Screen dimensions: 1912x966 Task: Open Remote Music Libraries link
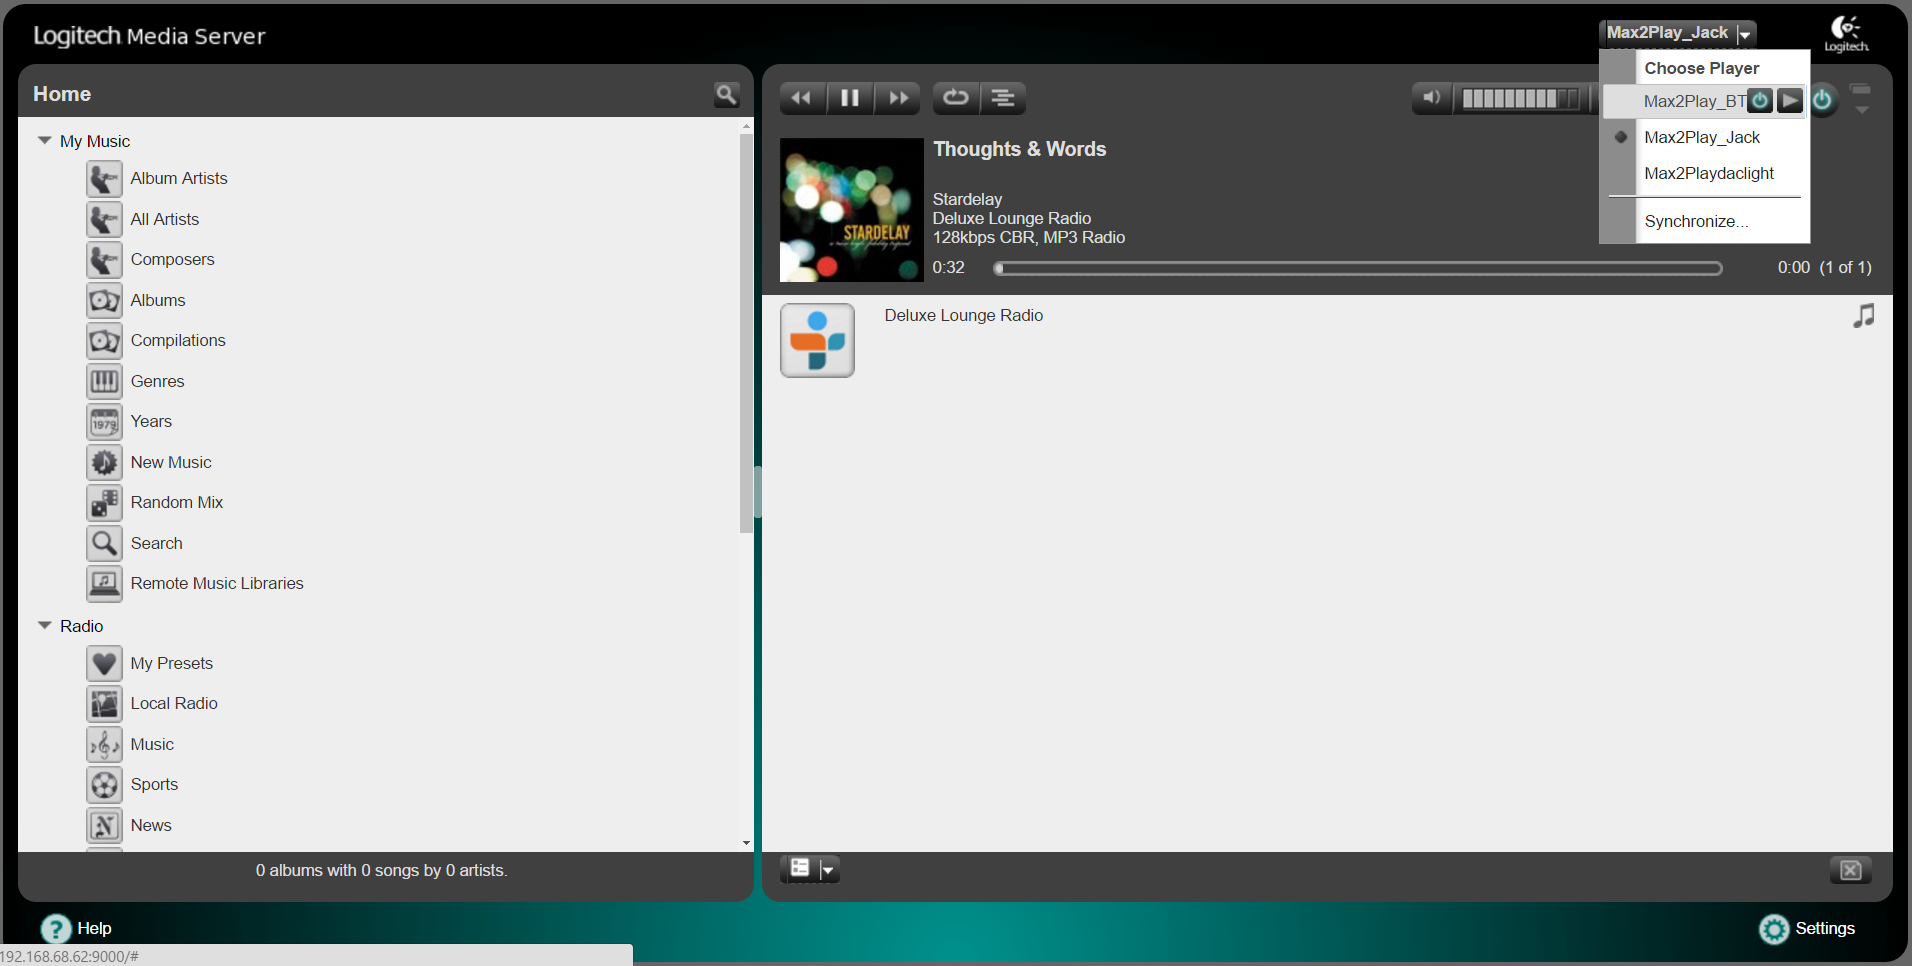click(x=217, y=583)
